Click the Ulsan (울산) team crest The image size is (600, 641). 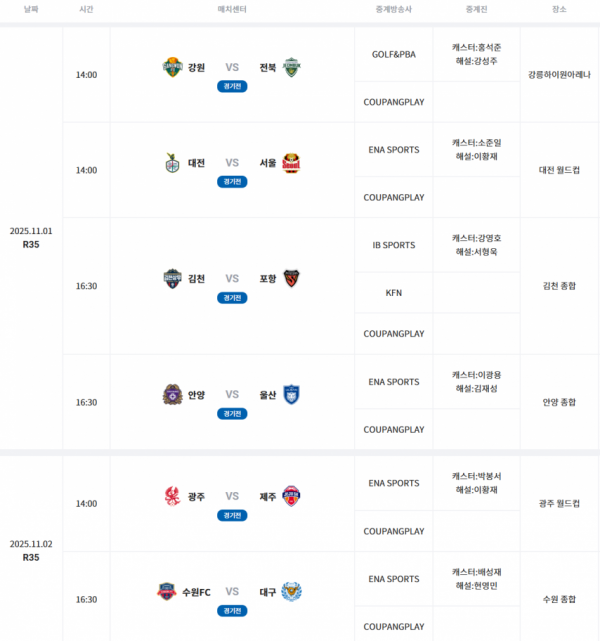click(291, 395)
